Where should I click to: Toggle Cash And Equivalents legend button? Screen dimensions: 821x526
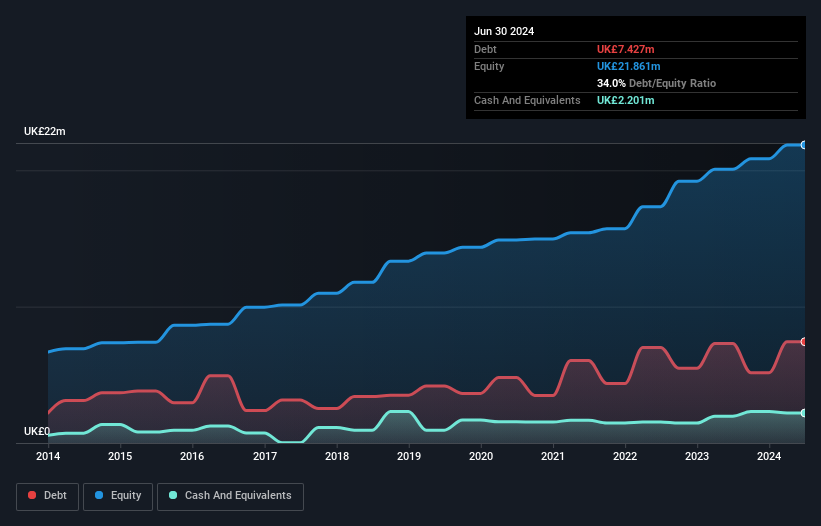pos(230,496)
